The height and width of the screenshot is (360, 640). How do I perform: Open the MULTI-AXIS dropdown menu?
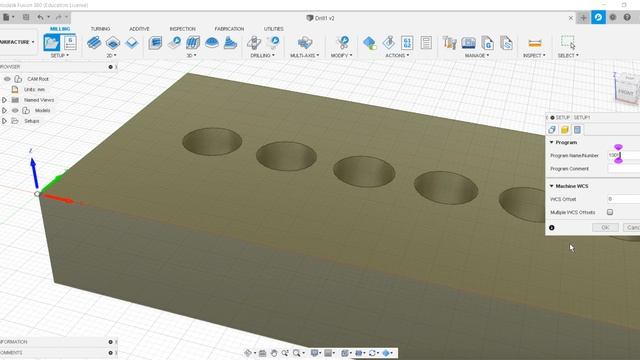304,55
